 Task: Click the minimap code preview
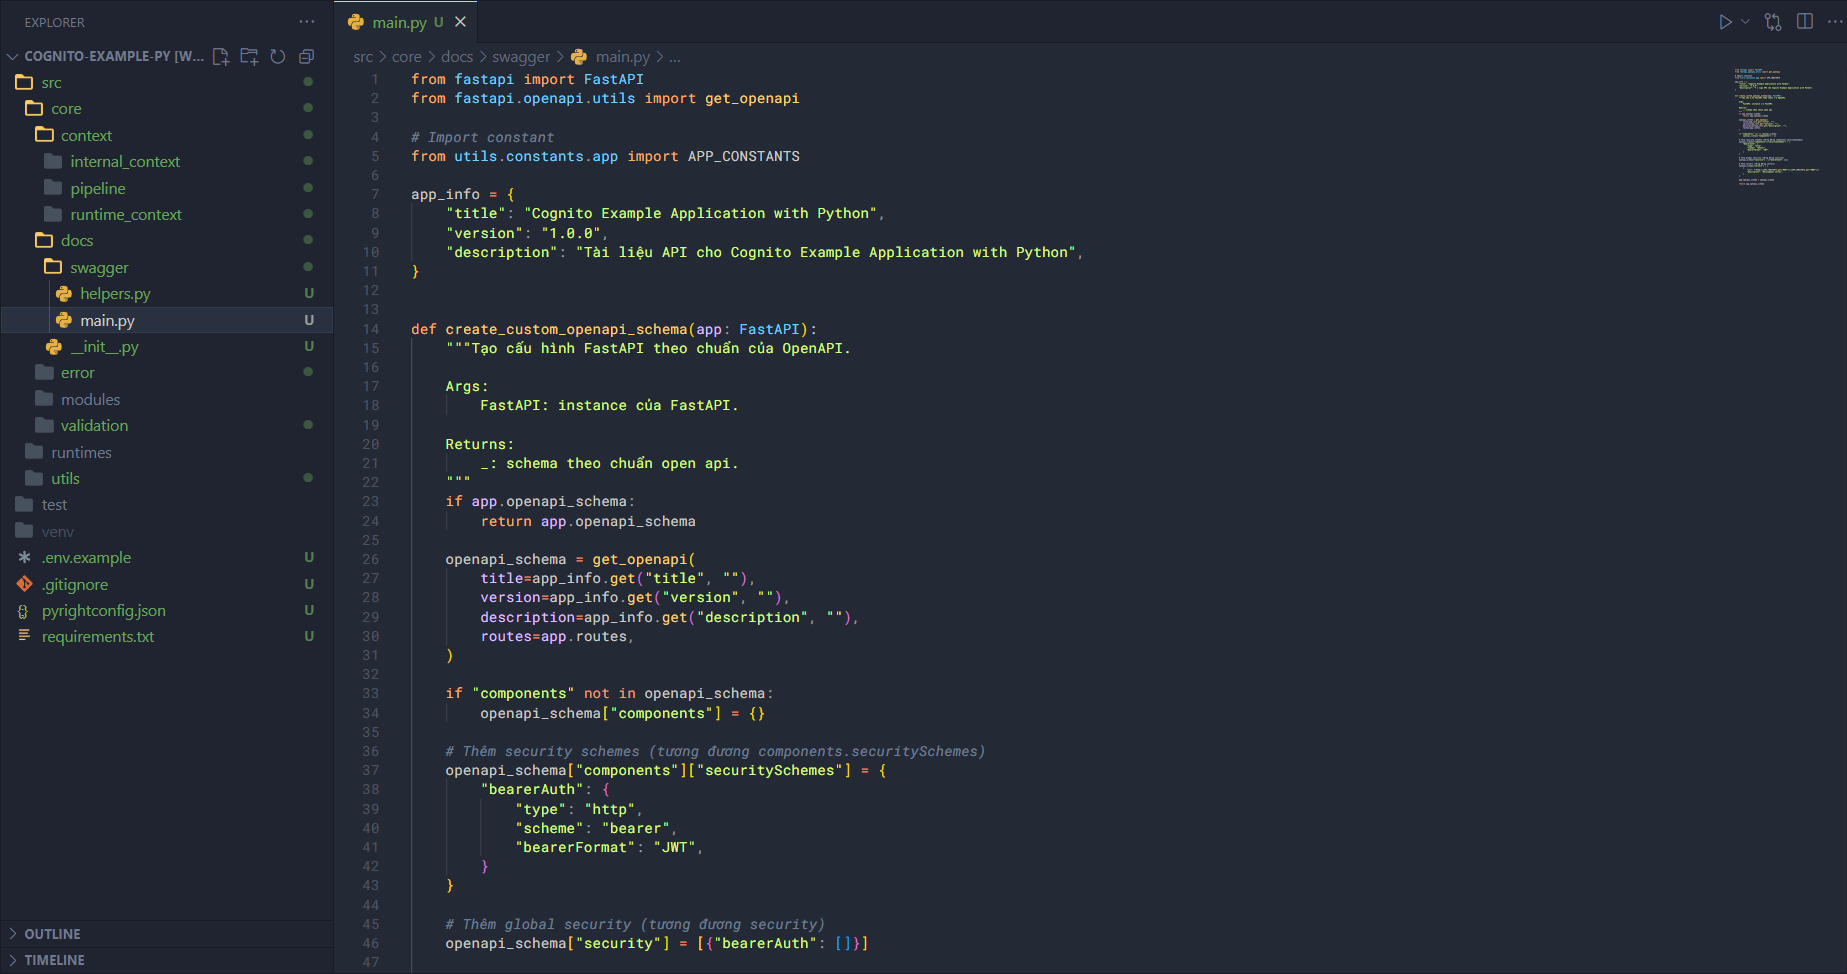point(1775,125)
